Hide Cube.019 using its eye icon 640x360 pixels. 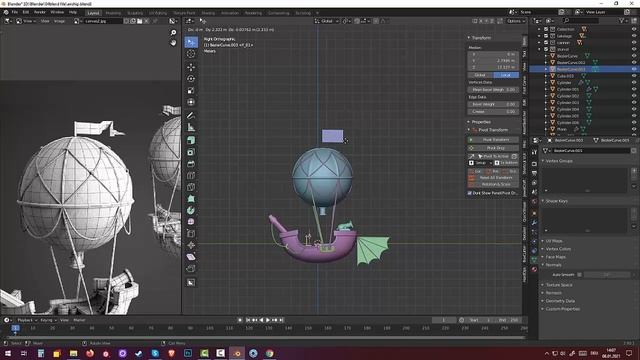click(634, 76)
